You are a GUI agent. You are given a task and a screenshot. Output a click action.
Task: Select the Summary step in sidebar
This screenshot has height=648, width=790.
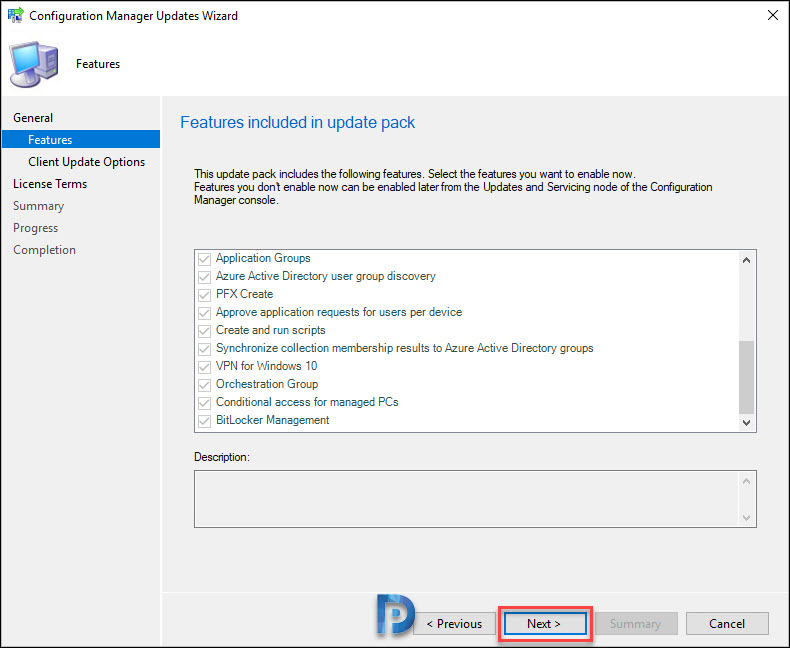pos(38,206)
